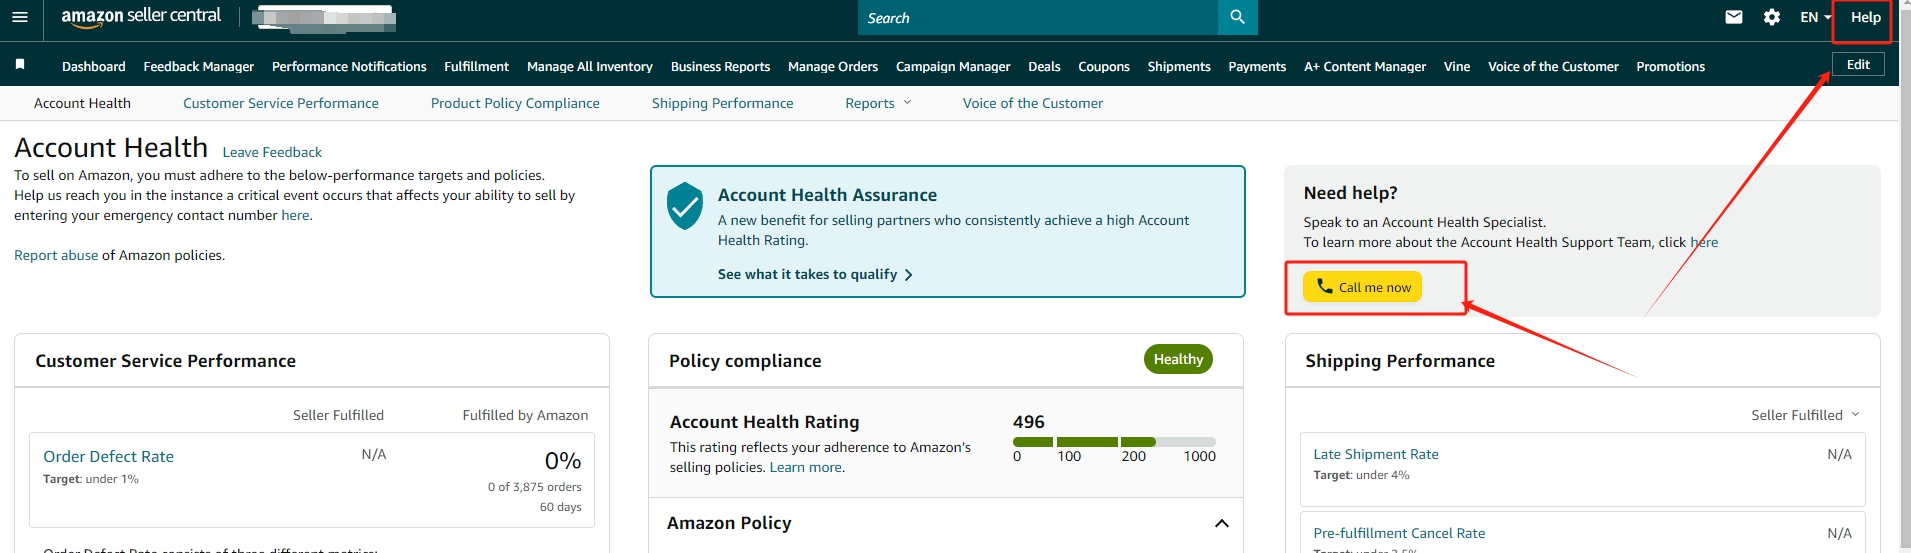
Task: Switch to Shipping Performance tab
Action: tap(722, 103)
